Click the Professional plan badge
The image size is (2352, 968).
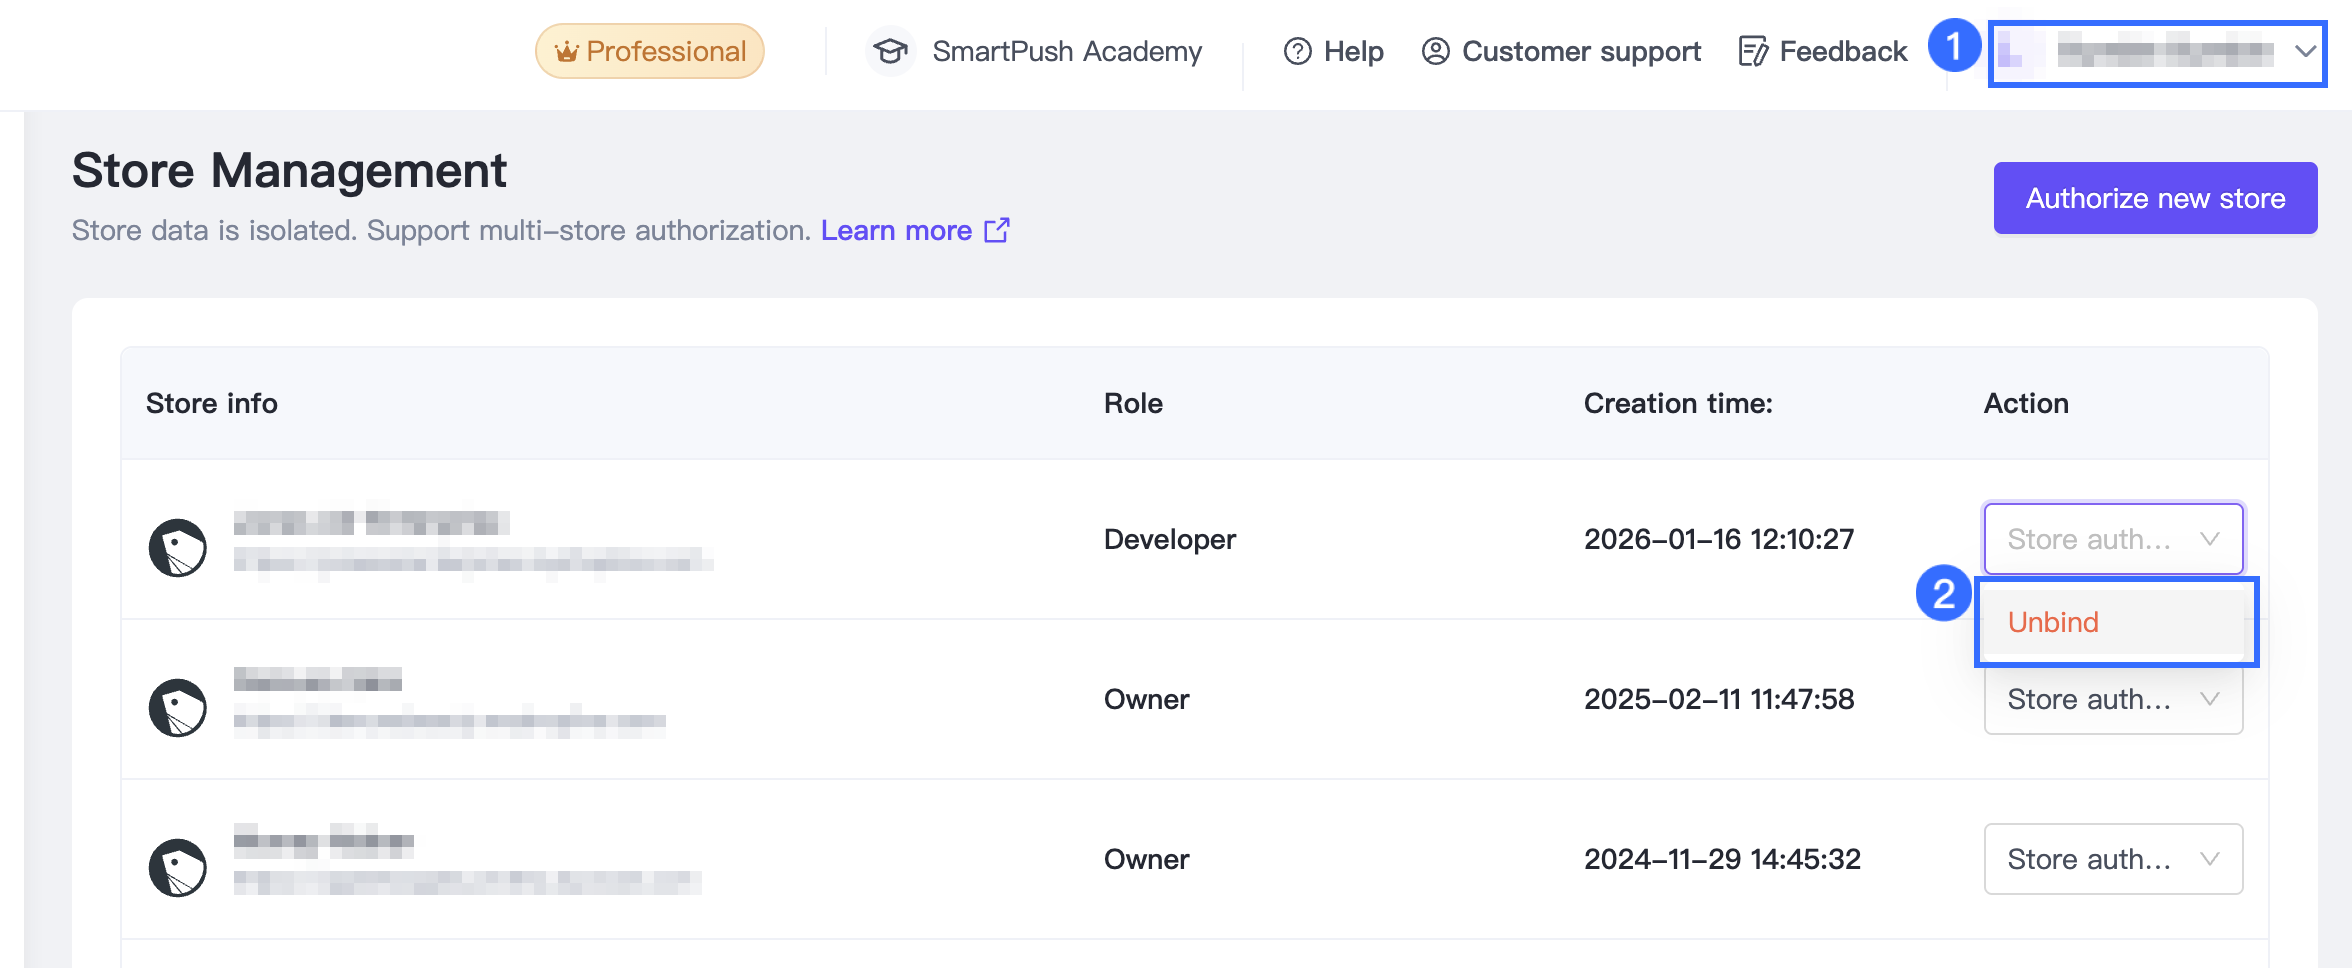[x=650, y=51]
